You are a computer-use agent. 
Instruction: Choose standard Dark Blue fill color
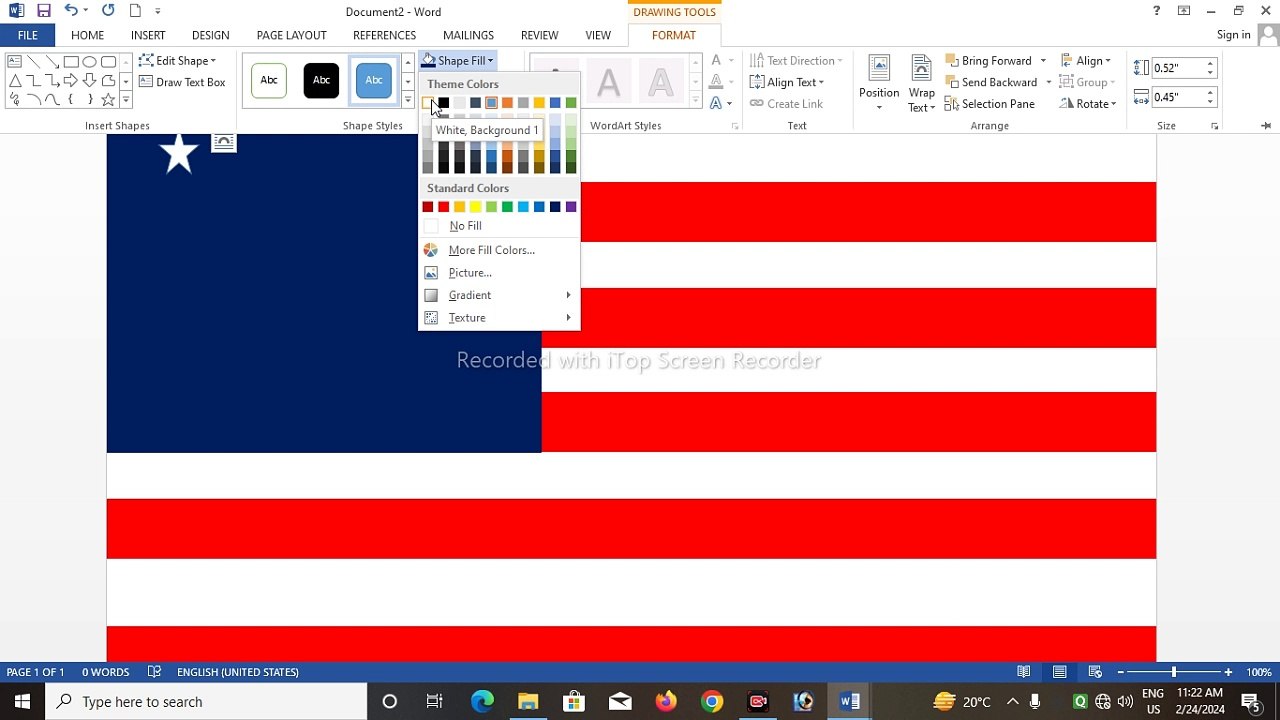[x=555, y=207]
